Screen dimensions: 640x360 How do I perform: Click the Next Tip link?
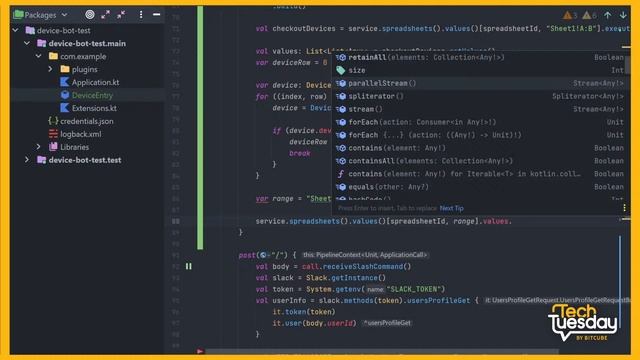(451, 208)
